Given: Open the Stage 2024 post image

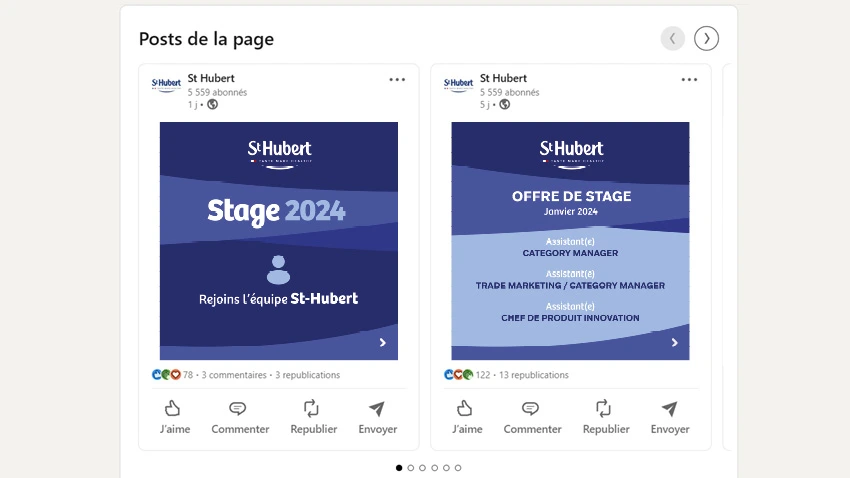Looking at the screenshot, I should pos(279,241).
